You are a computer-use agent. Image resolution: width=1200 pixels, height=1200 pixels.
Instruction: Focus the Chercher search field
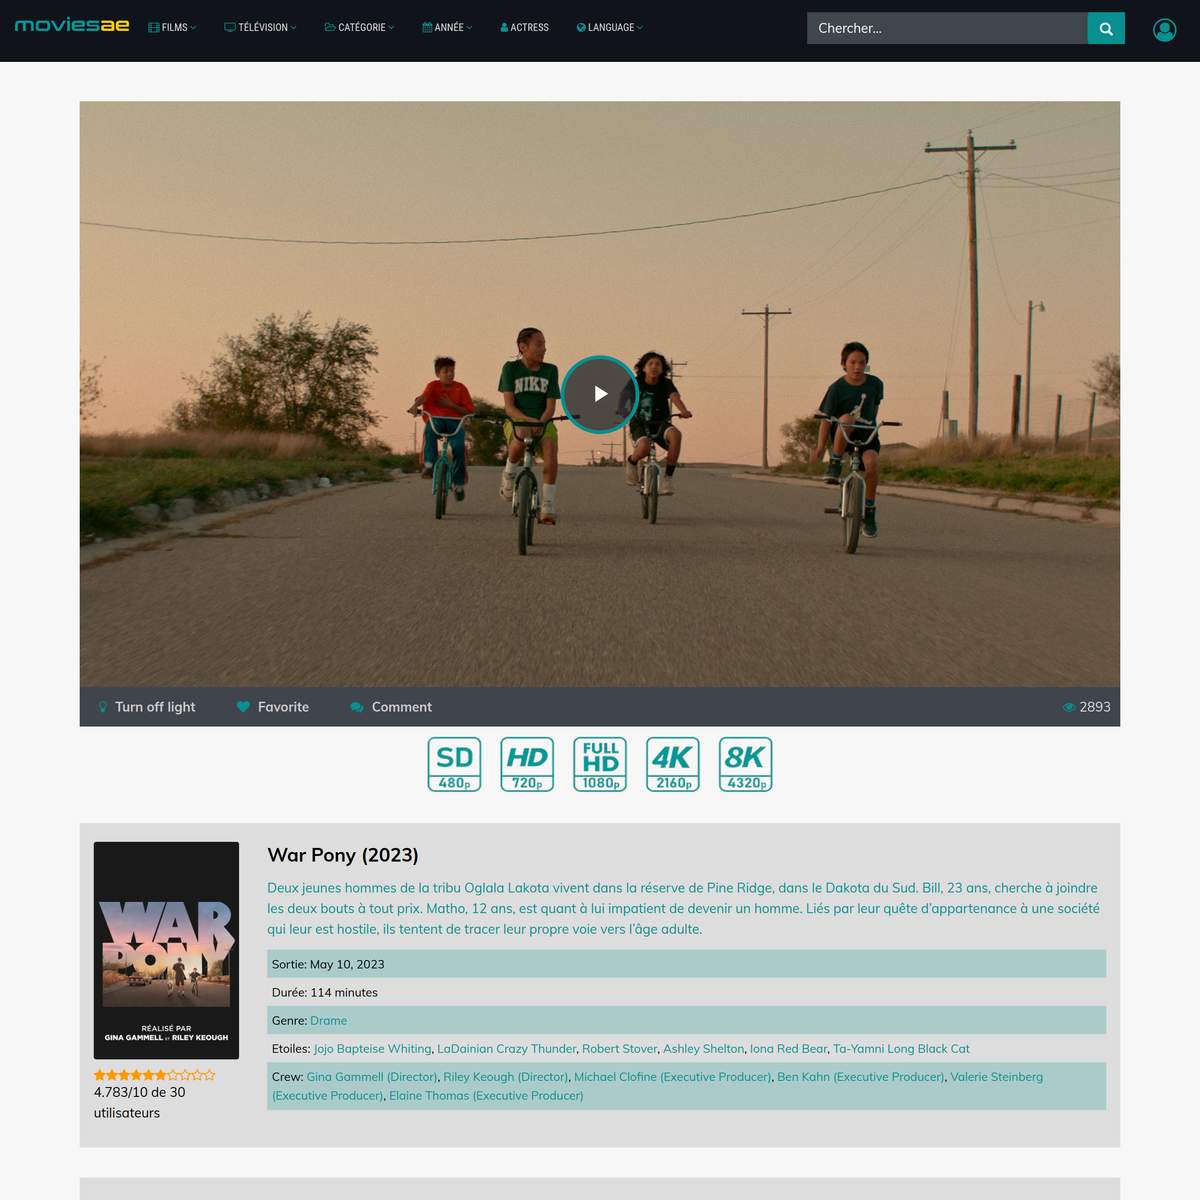(x=947, y=28)
